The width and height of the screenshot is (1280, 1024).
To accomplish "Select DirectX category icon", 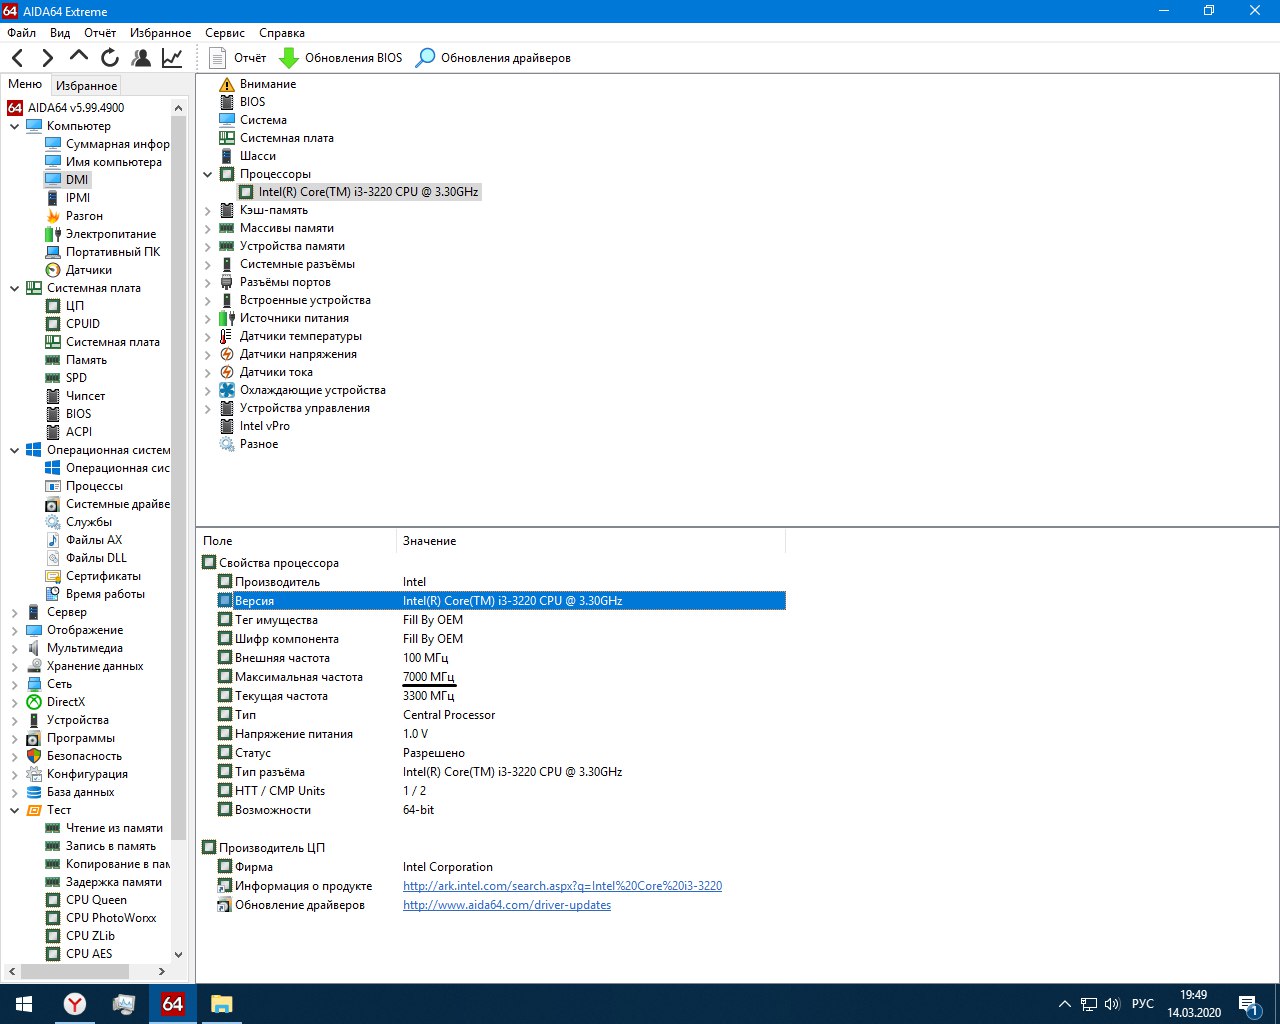I will 34,702.
